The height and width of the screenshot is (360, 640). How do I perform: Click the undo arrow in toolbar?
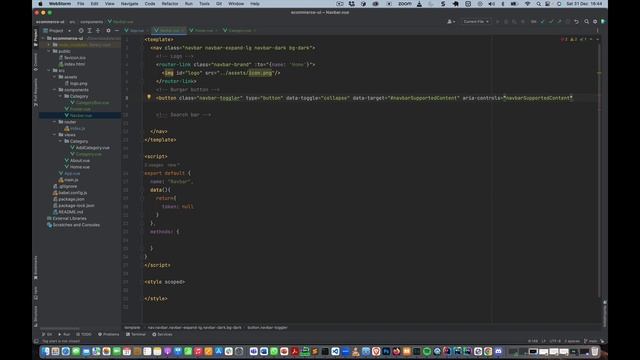[x=576, y=22]
